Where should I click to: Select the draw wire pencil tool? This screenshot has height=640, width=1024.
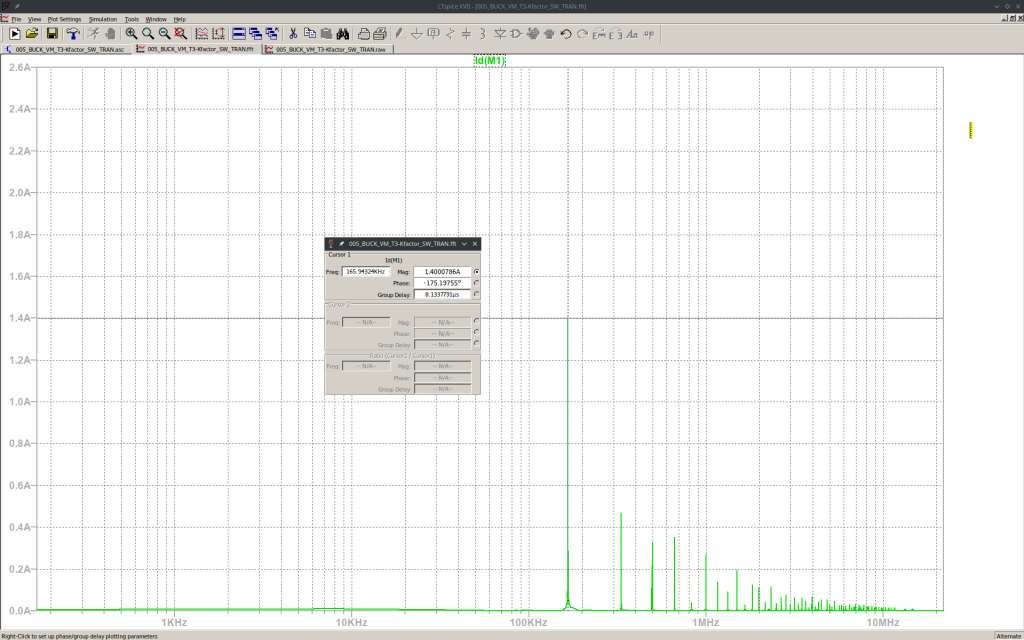click(400, 33)
